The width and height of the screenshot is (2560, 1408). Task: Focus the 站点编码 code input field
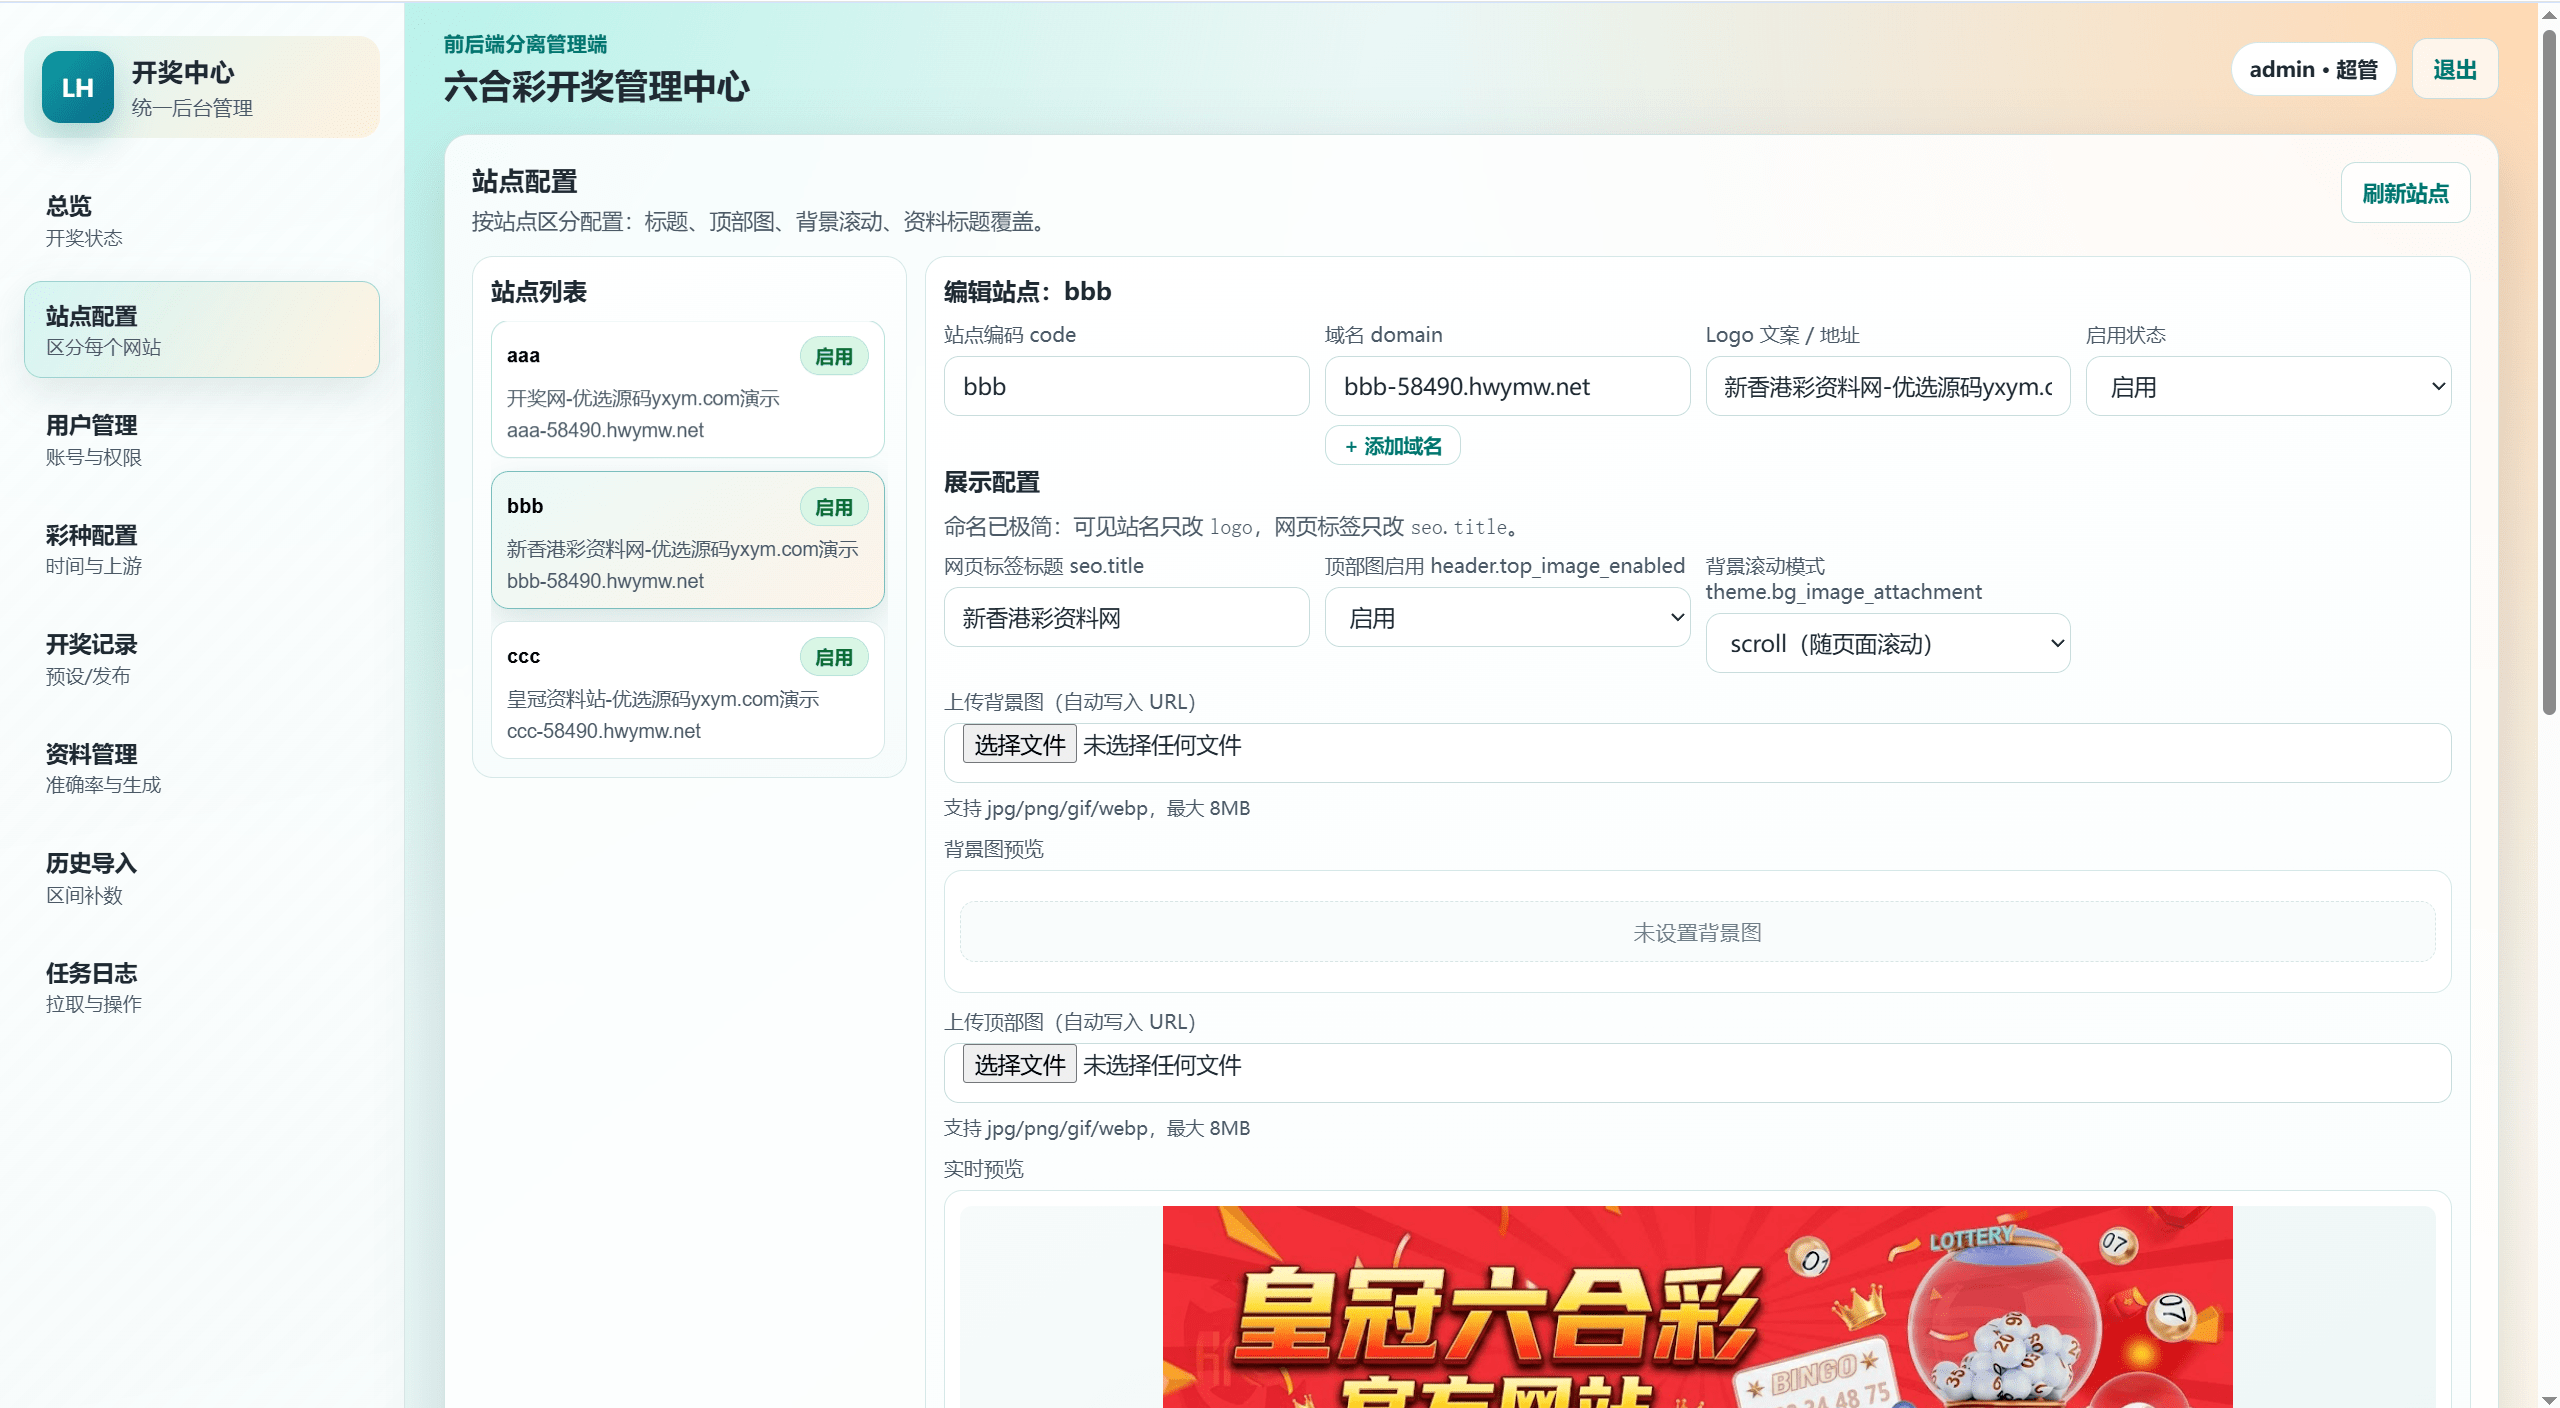(1127, 386)
